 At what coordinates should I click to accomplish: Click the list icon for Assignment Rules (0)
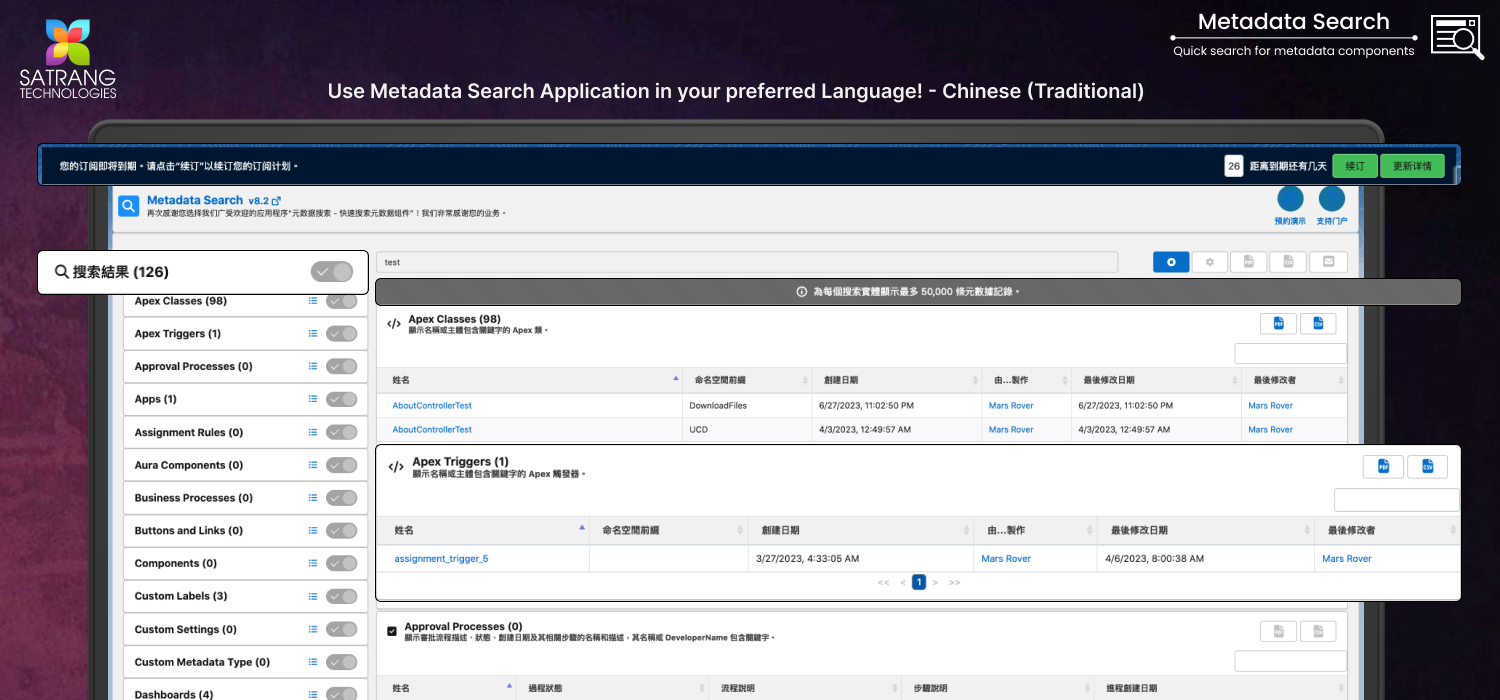tap(313, 432)
